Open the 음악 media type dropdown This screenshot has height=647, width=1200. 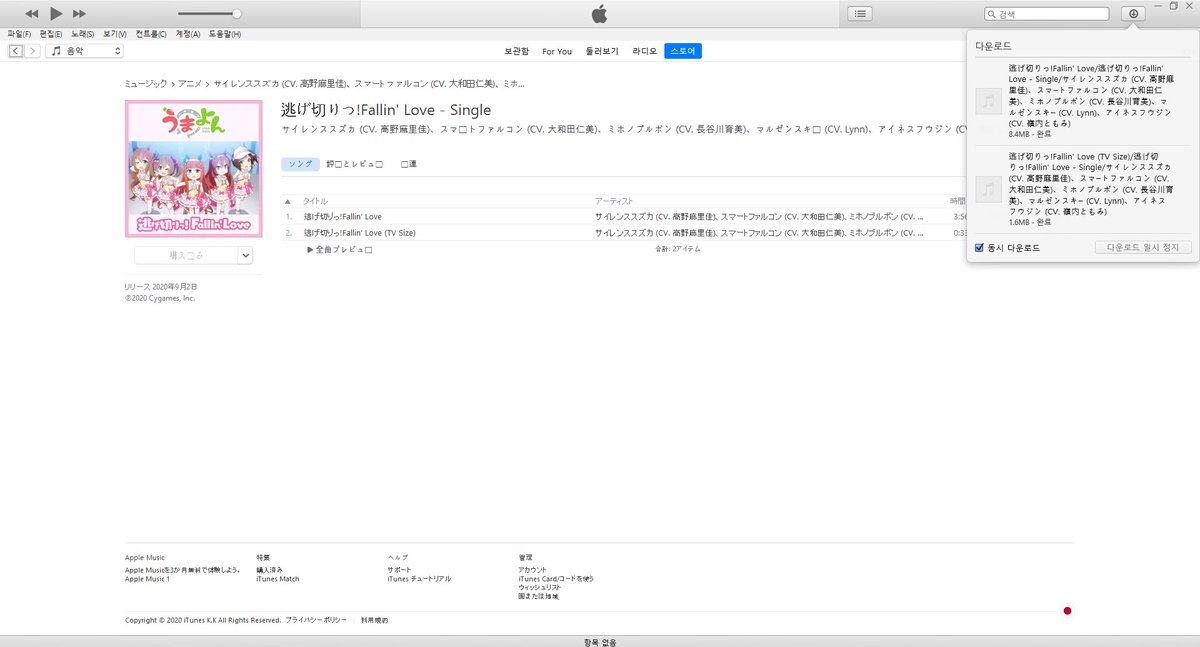point(84,50)
